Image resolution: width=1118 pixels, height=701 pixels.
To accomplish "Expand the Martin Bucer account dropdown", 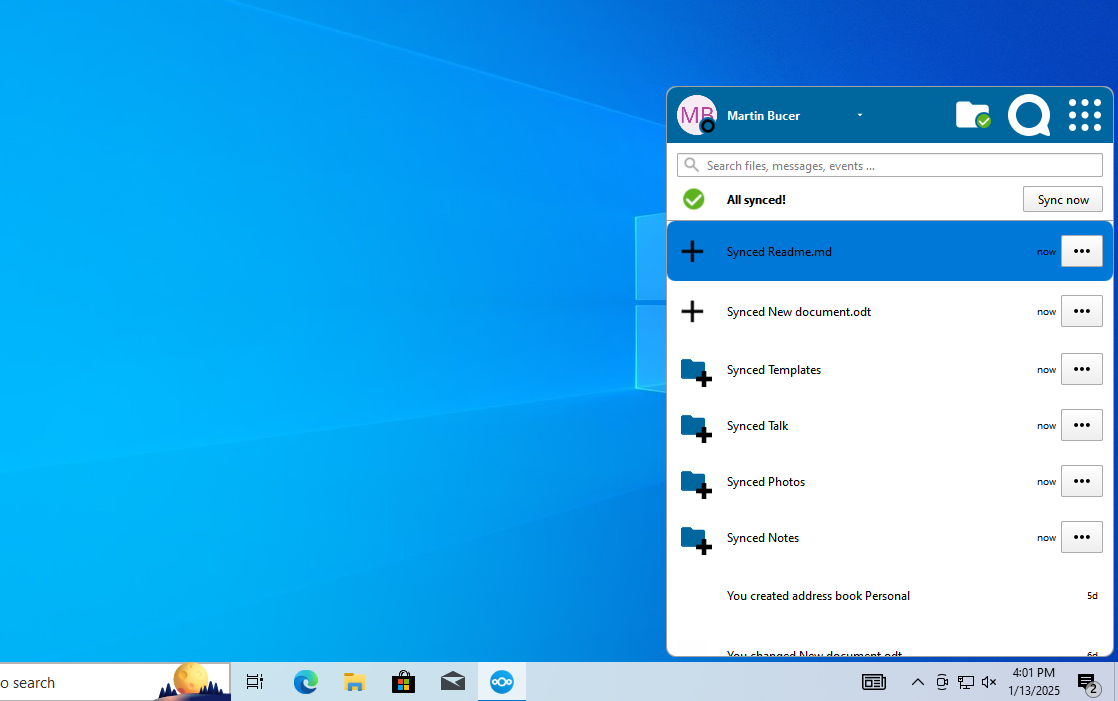I will pyautogui.click(x=859, y=116).
